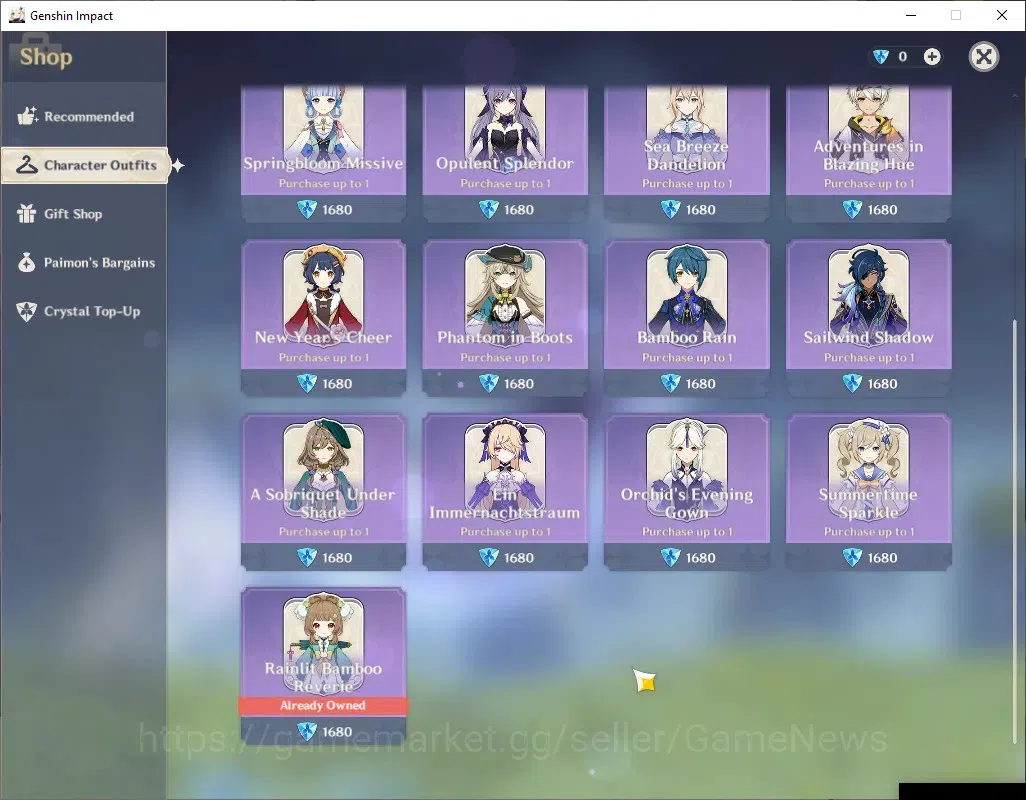Select the Springbloom Missive outfit portrait

323,128
